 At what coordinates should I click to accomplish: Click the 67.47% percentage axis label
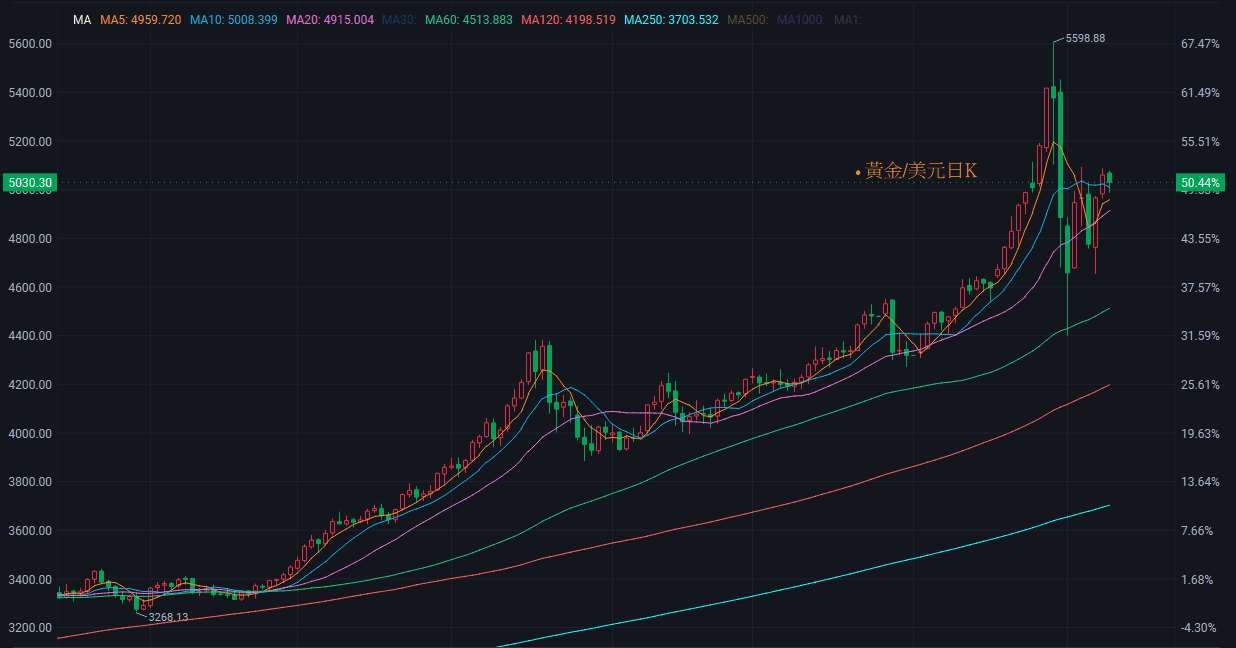[x=1200, y=44]
